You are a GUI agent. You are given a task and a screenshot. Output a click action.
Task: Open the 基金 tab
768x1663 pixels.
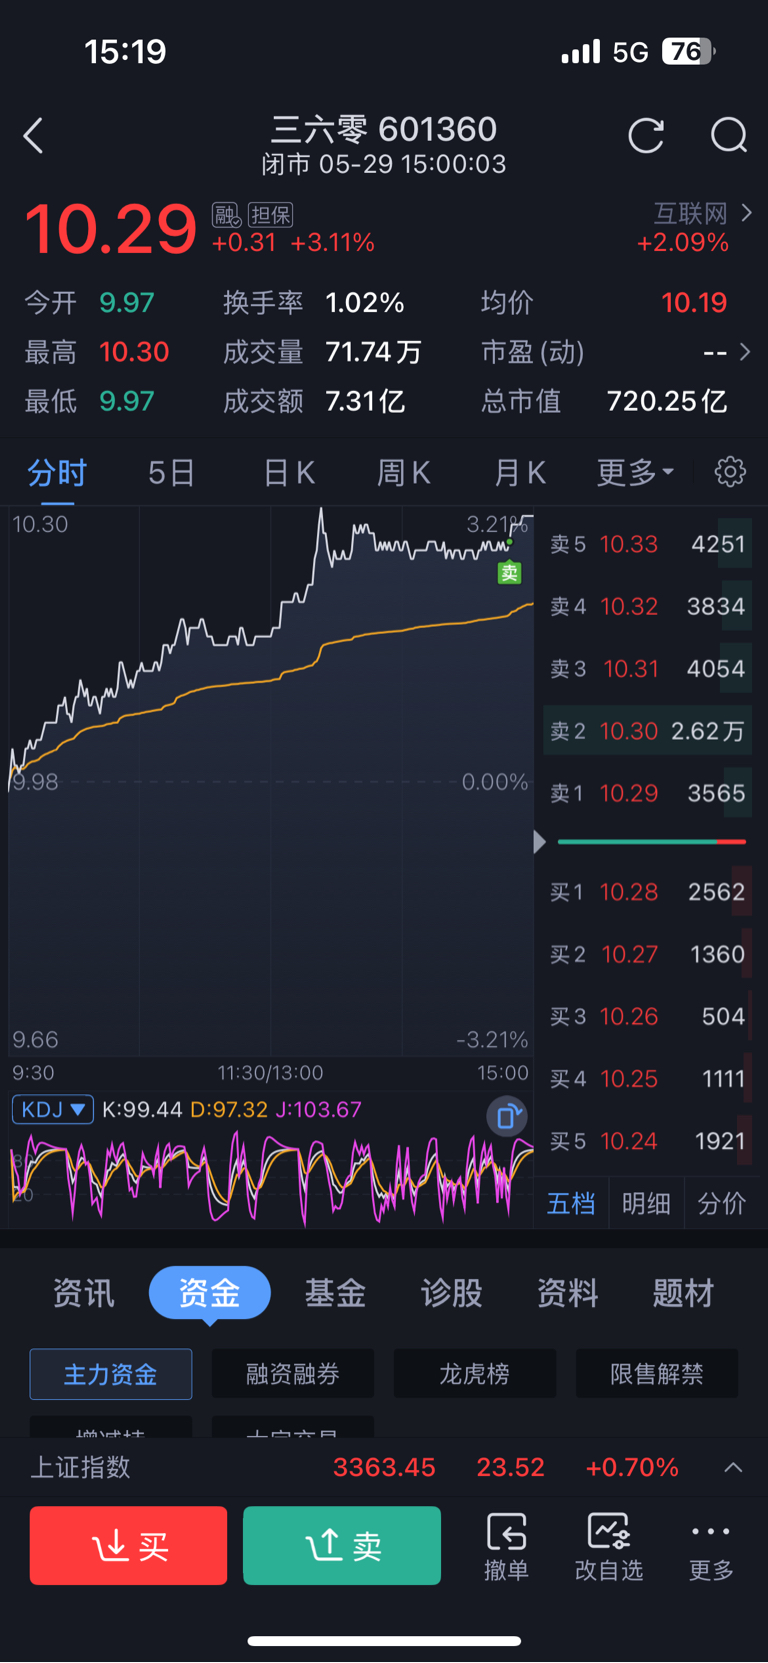tap(335, 1293)
